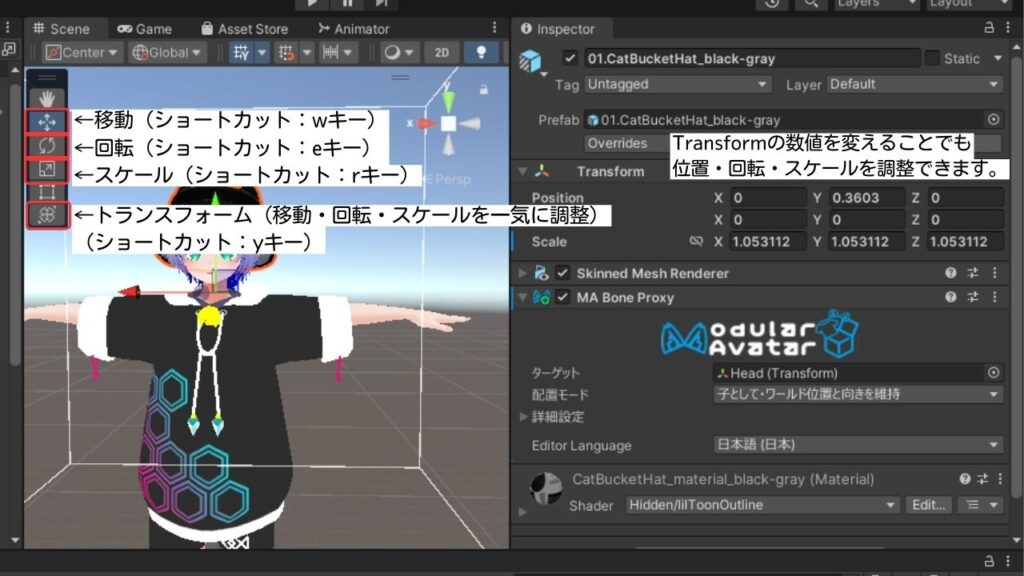Click the Prefab object picker circle
Viewport: 1024px width, 576px height.
point(993,120)
